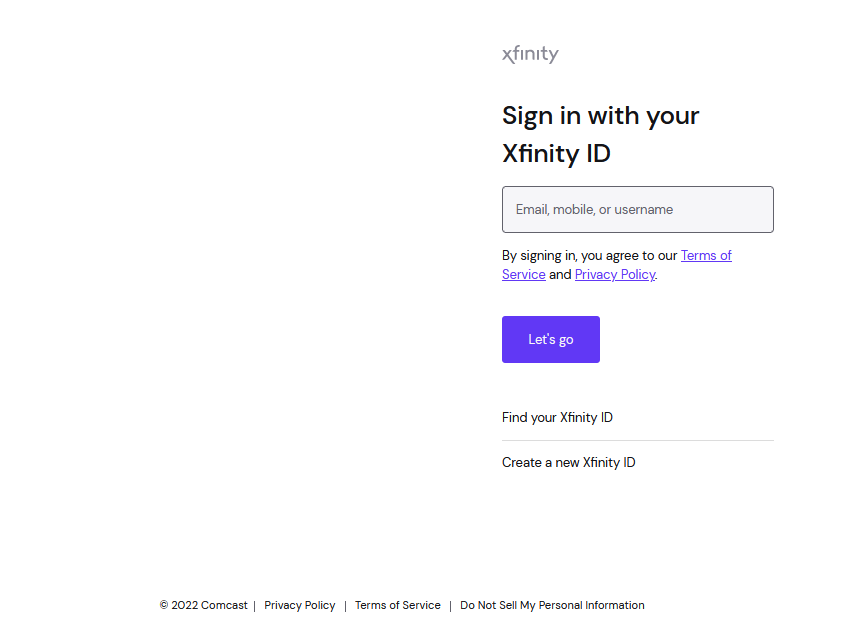Open Terms of Service in the footer

pyautogui.click(x=397, y=605)
